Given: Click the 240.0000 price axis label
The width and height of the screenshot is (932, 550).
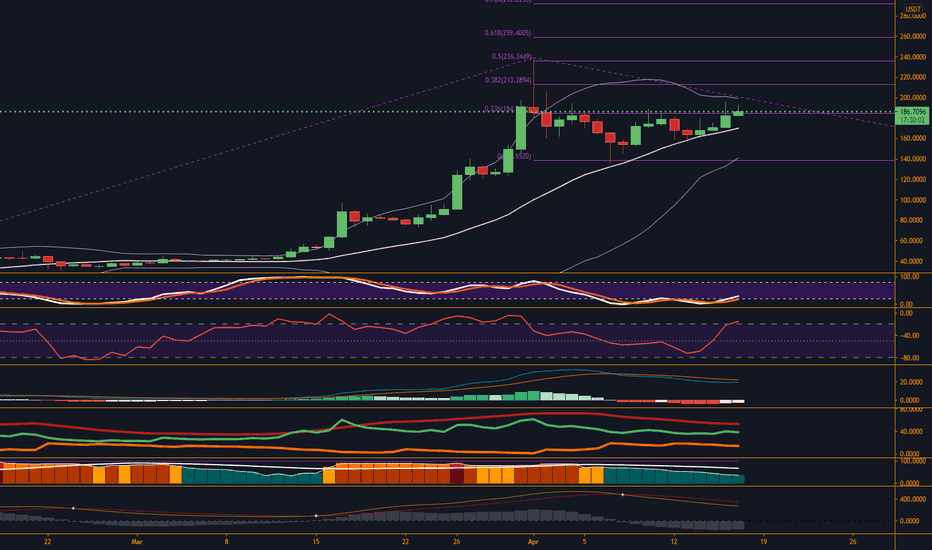Looking at the screenshot, I should pos(912,57).
